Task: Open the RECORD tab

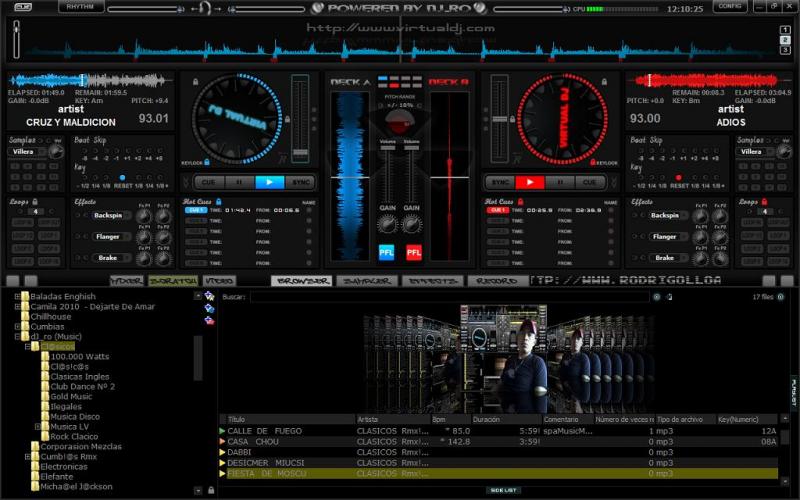Action: click(498, 281)
